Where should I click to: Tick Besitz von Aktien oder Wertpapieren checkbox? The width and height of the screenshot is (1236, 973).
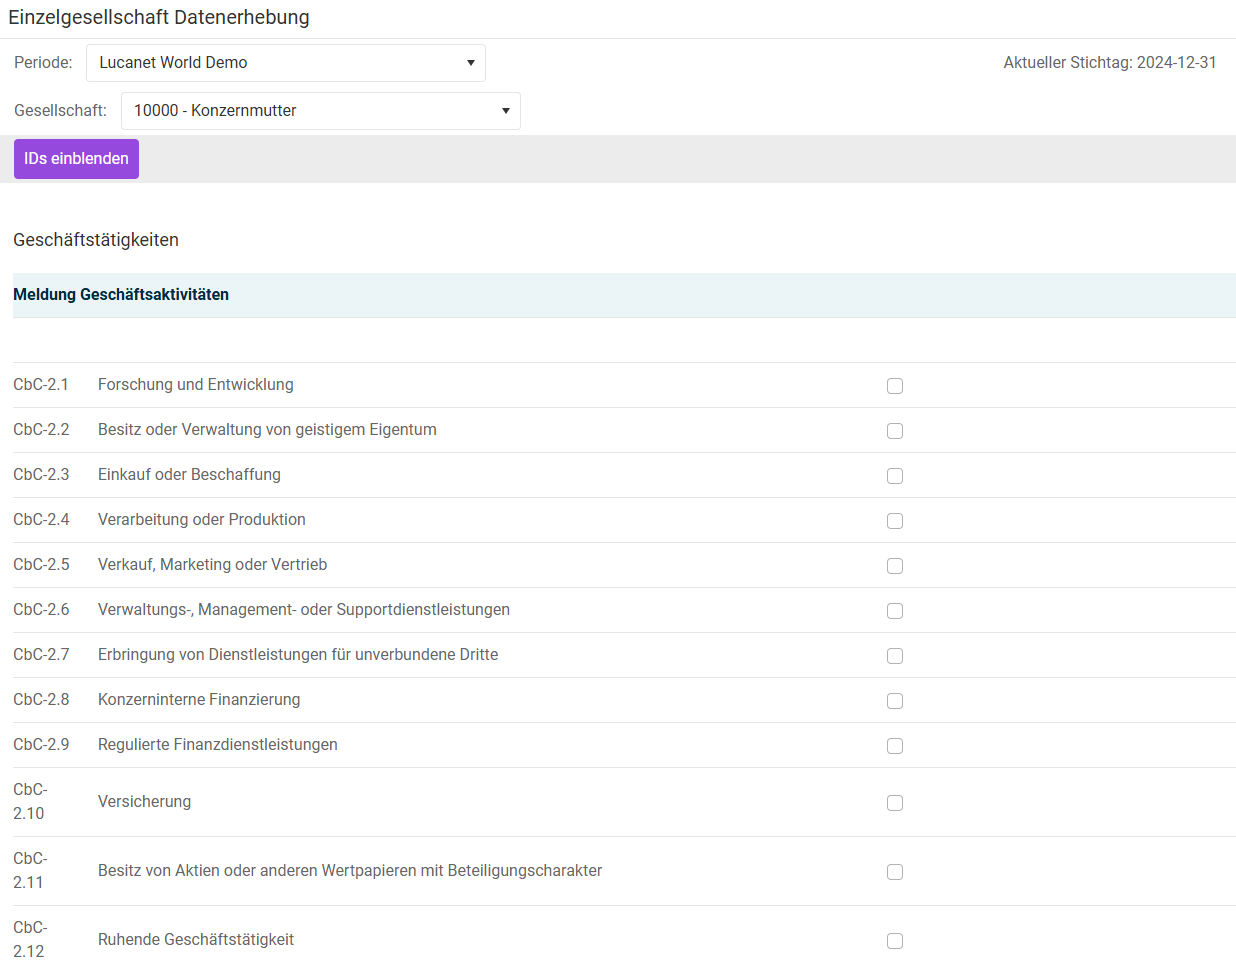tap(895, 872)
